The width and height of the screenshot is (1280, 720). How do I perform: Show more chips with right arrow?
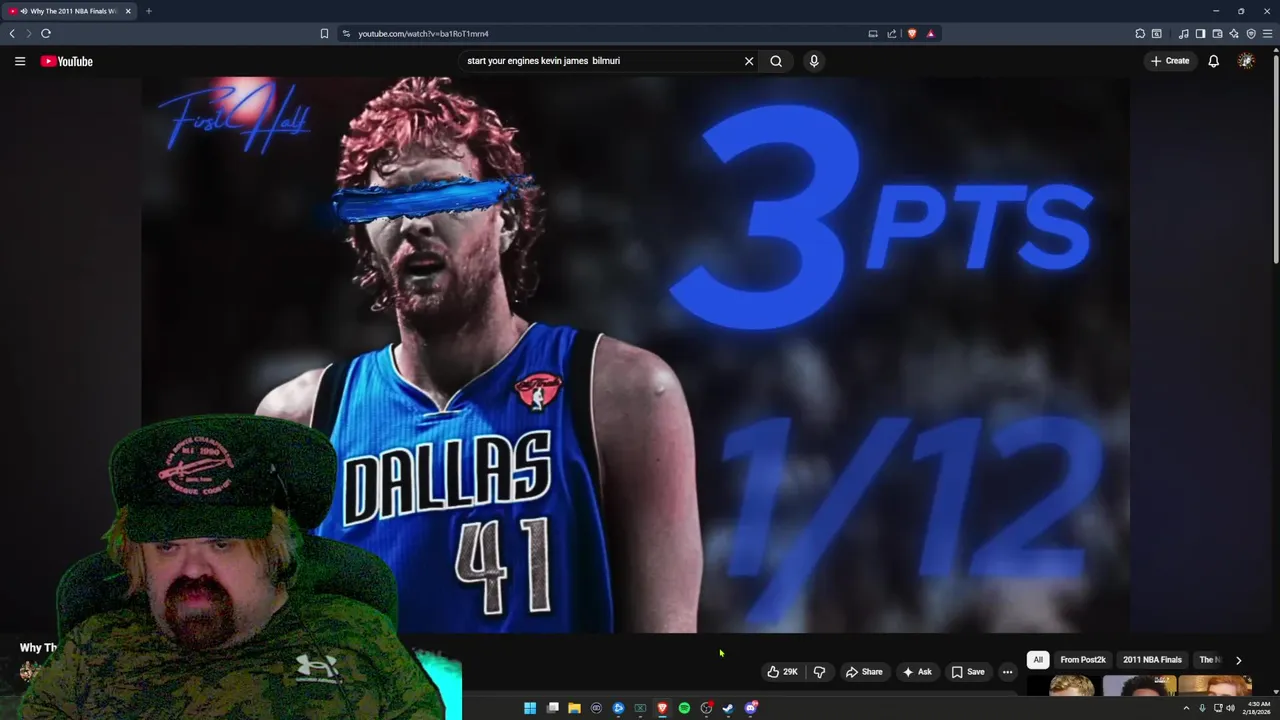click(1238, 660)
